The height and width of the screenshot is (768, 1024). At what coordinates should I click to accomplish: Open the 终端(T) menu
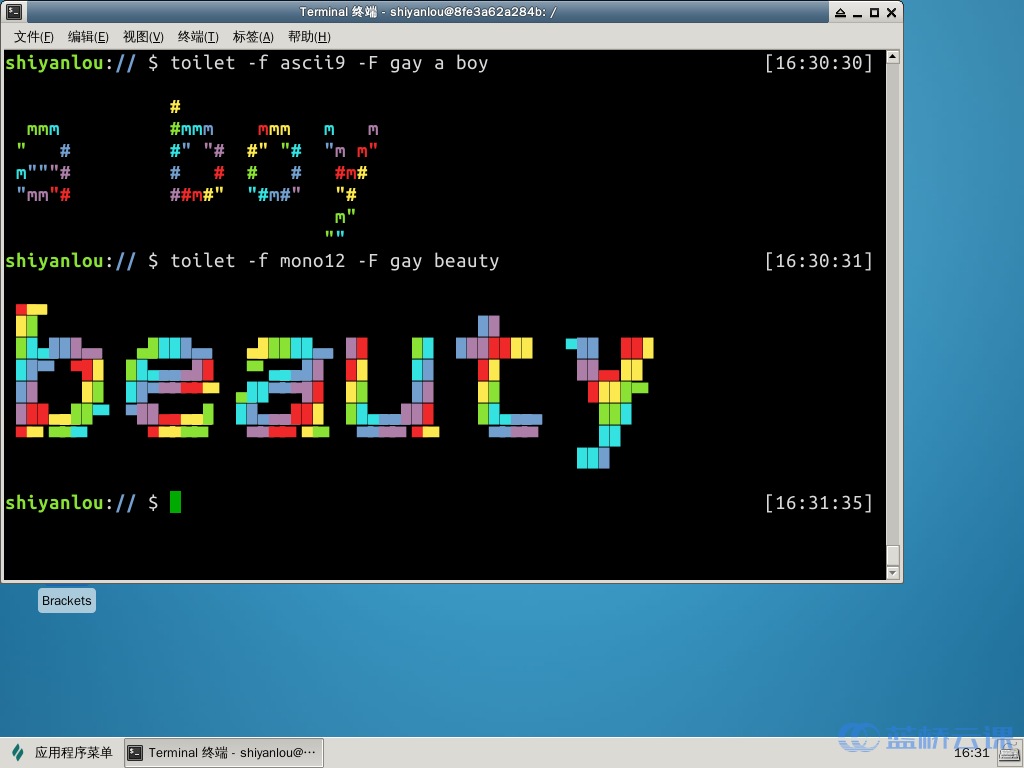point(198,37)
